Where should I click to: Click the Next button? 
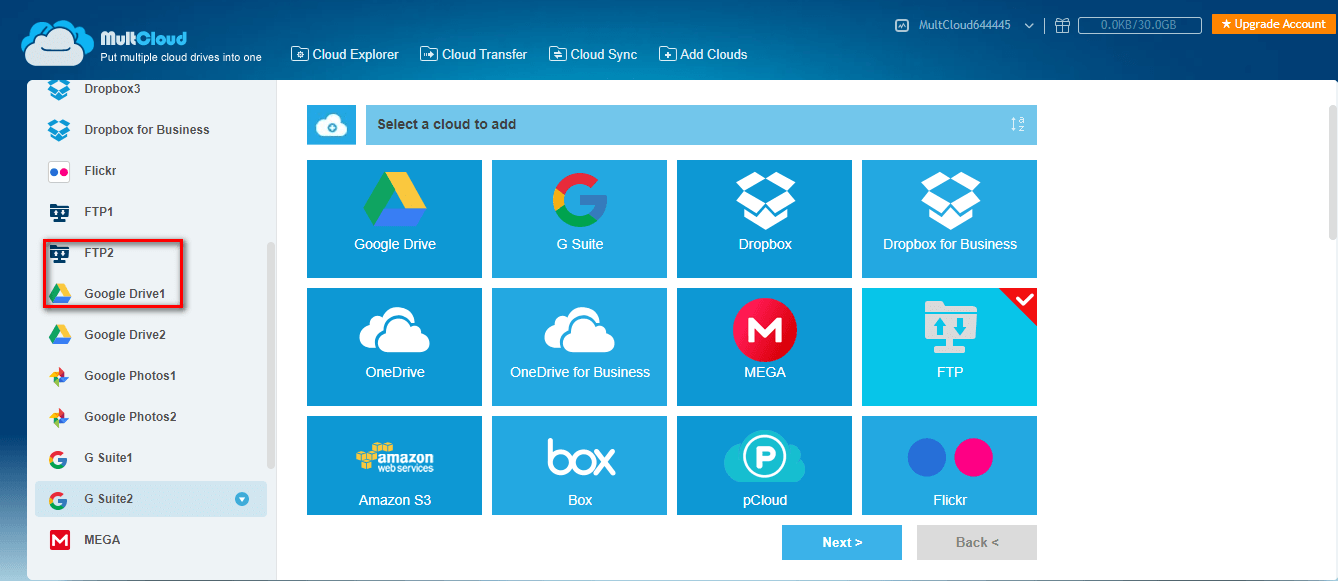842,542
